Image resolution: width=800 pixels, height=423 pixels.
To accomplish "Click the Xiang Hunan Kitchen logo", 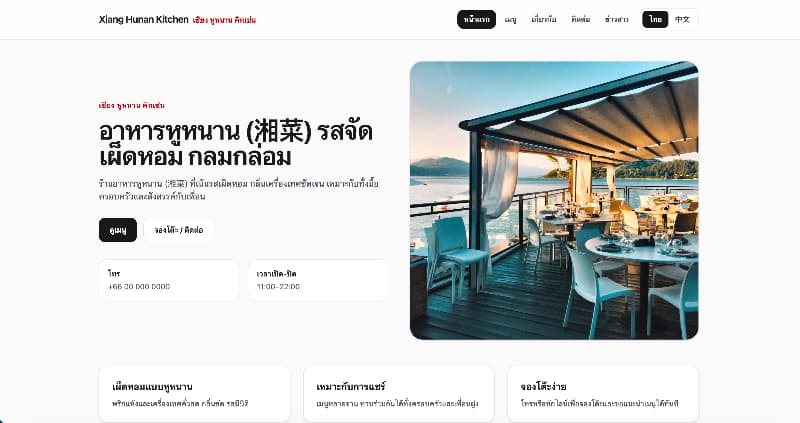I will (x=143, y=19).
